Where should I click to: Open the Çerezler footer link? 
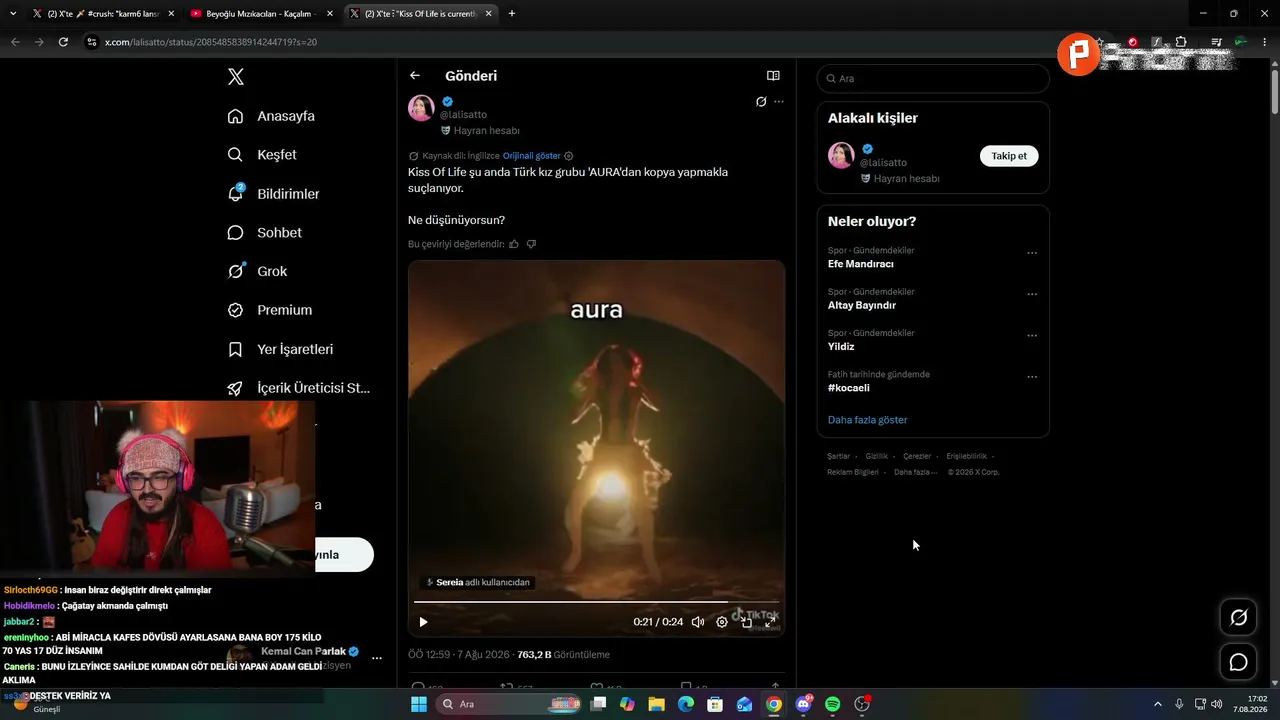(917, 456)
